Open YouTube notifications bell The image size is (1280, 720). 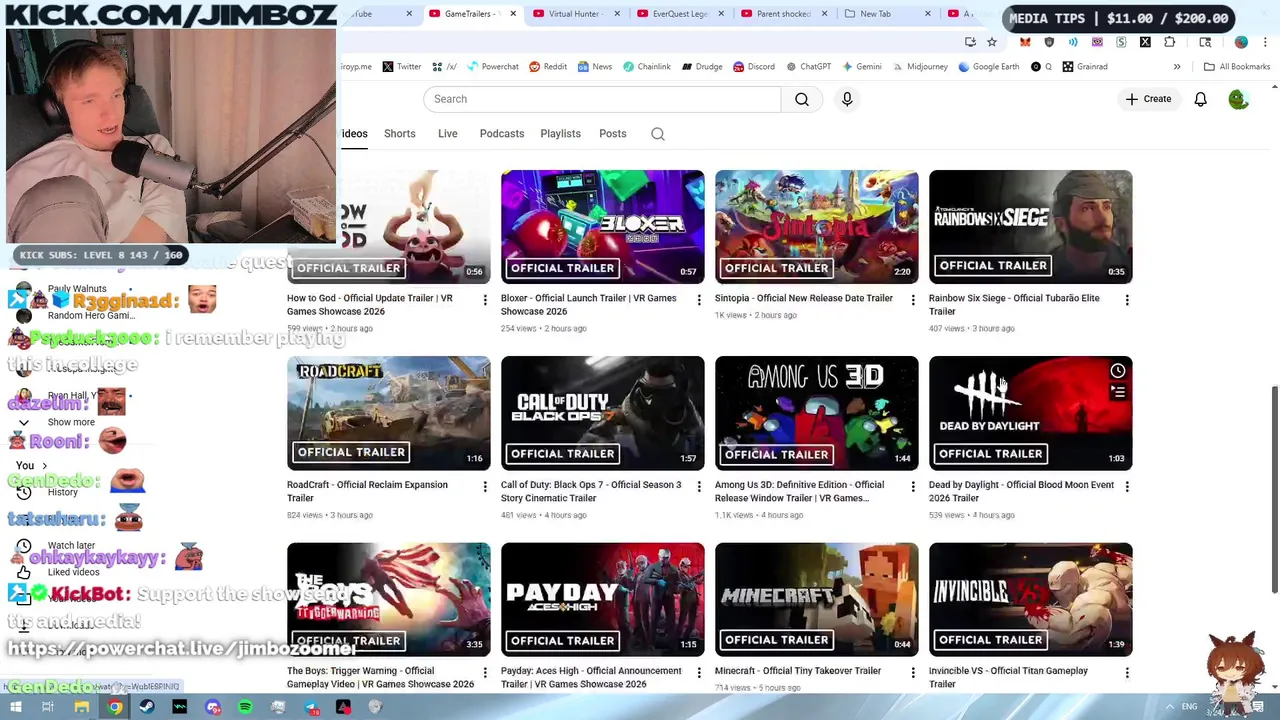click(x=1200, y=99)
